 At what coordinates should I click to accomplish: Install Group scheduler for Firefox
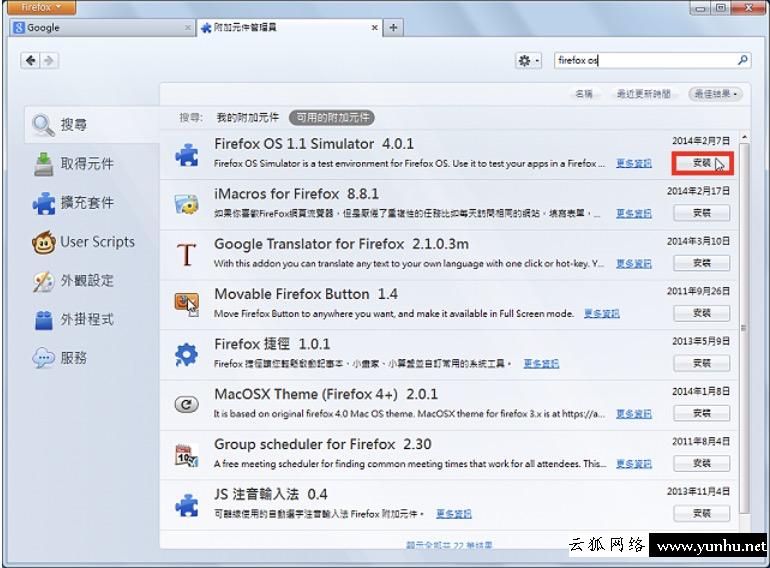702,463
